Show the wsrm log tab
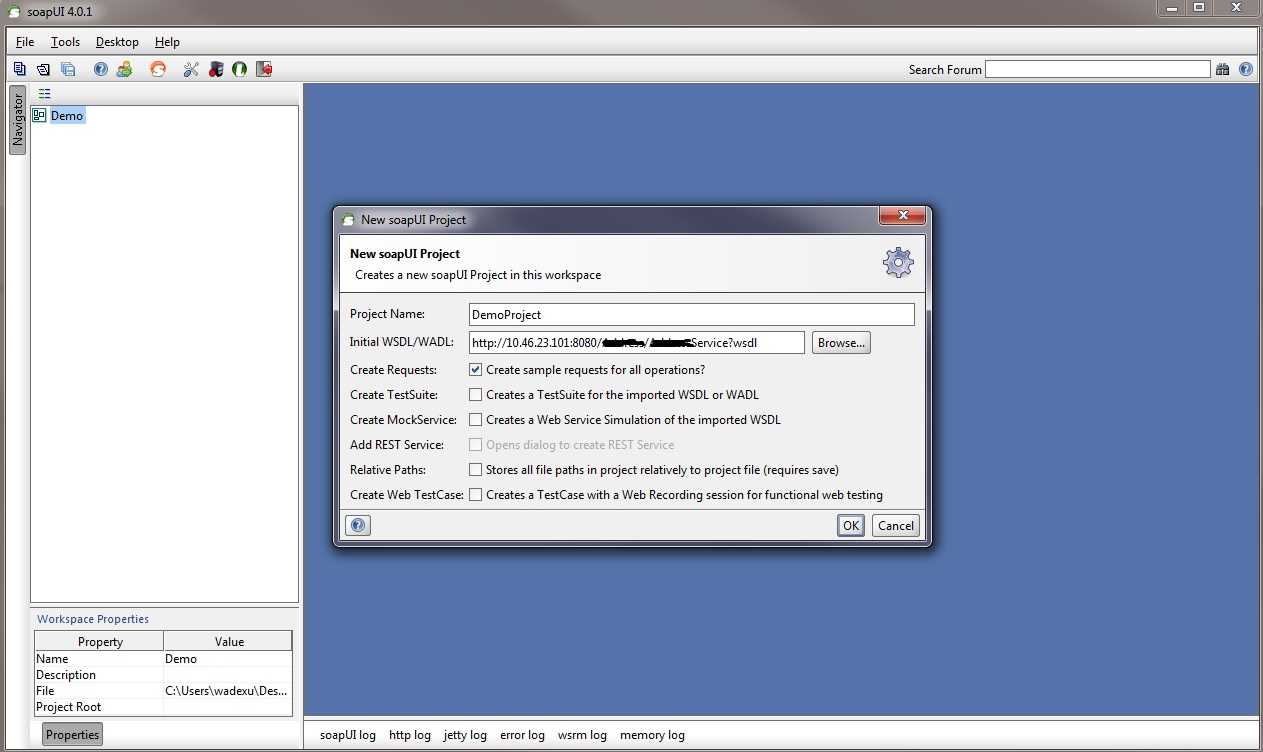Viewport: 1263px width, 752px height. (x=582, y=735)
